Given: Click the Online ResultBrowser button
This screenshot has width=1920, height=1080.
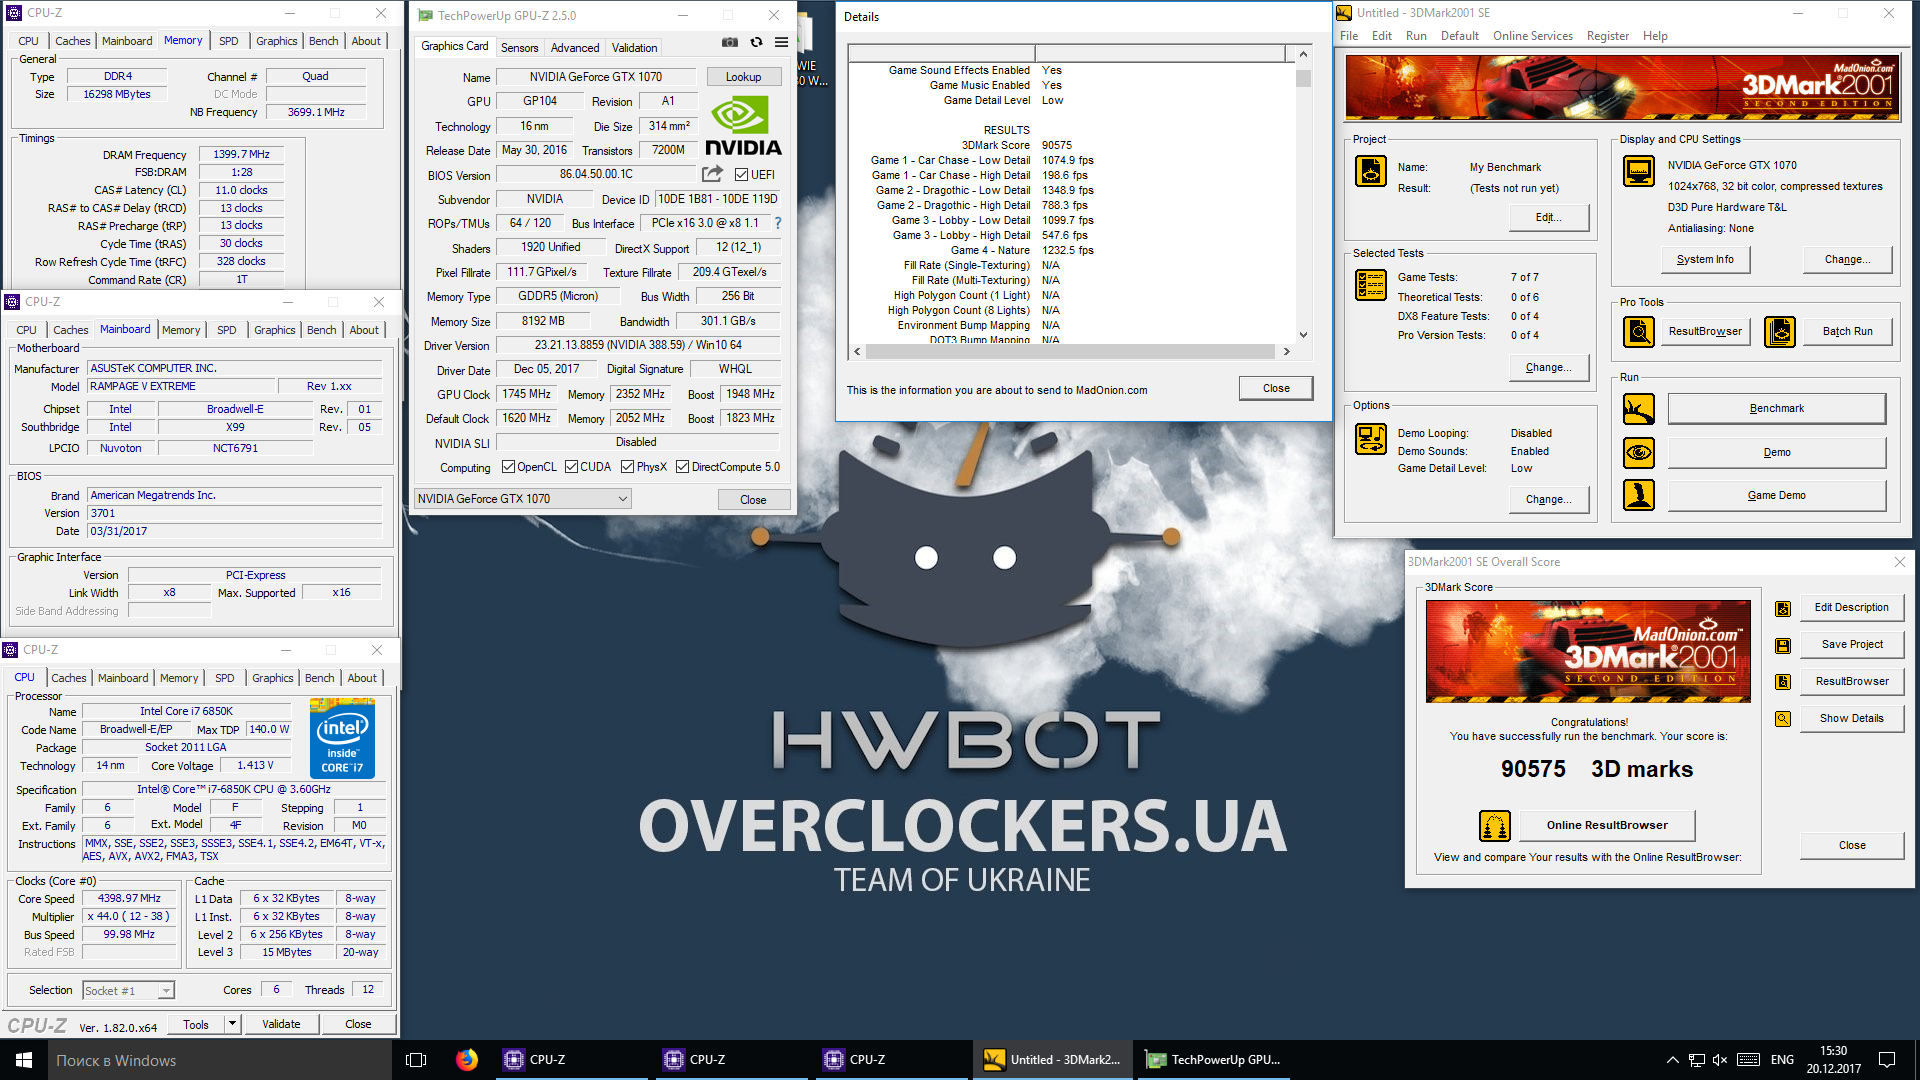Looking at the screenshot, I should click(1607, 826).
